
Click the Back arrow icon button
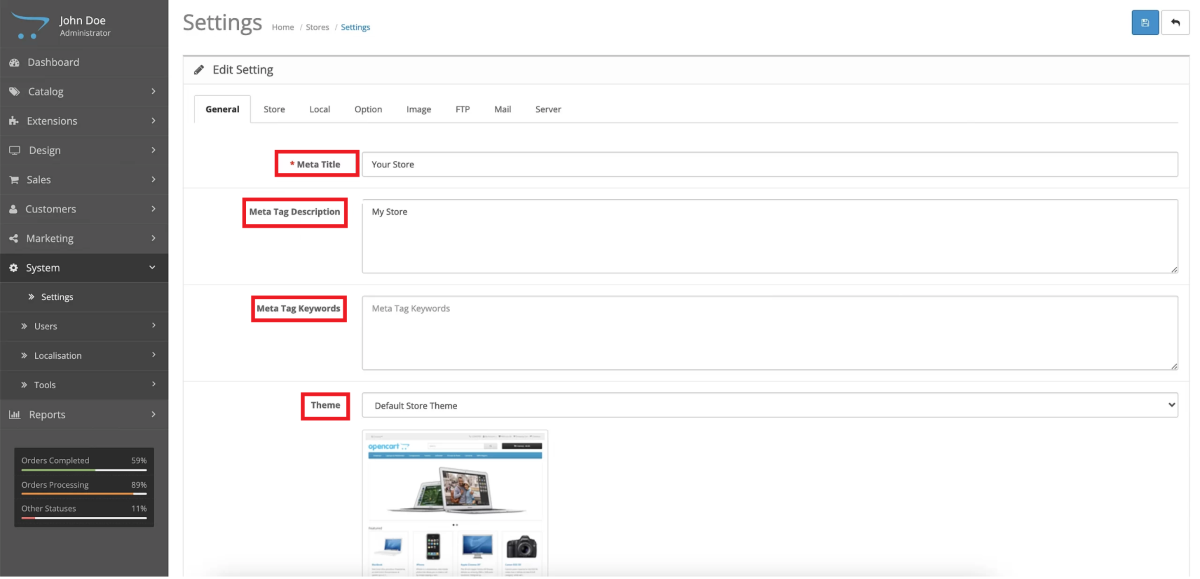click(1176, 23)
